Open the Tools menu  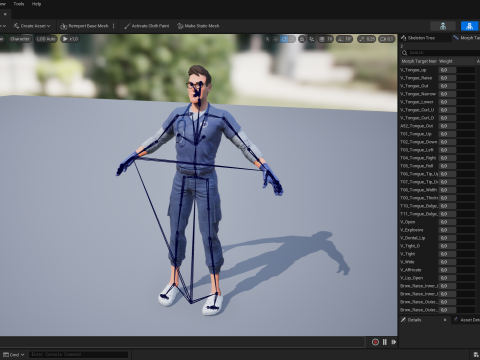coord(19,4)
